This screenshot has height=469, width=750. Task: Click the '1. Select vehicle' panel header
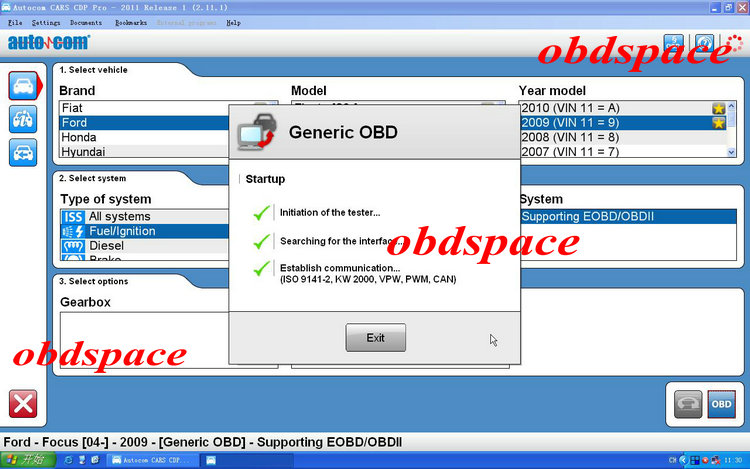click(x=93, y=70)
